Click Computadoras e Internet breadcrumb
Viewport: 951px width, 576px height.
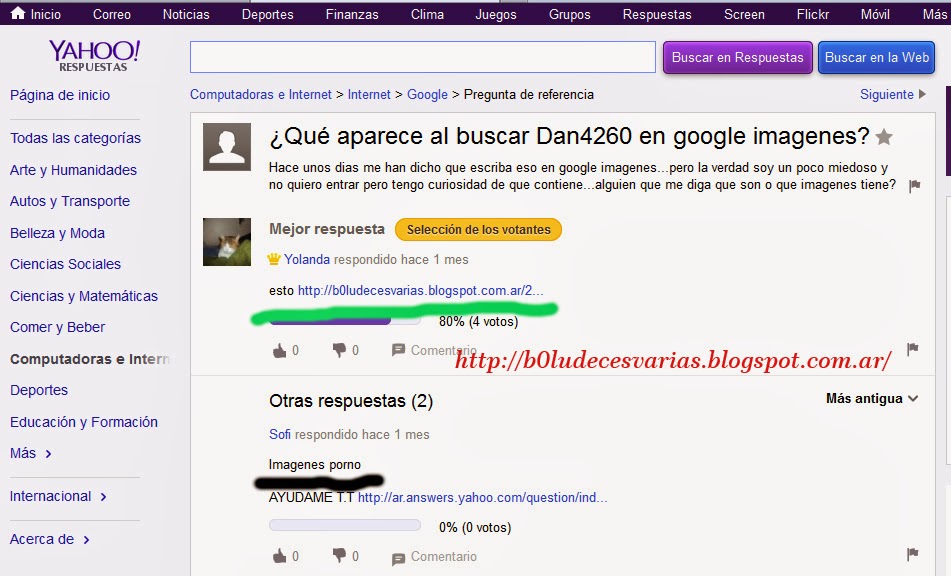click(261, 95)
